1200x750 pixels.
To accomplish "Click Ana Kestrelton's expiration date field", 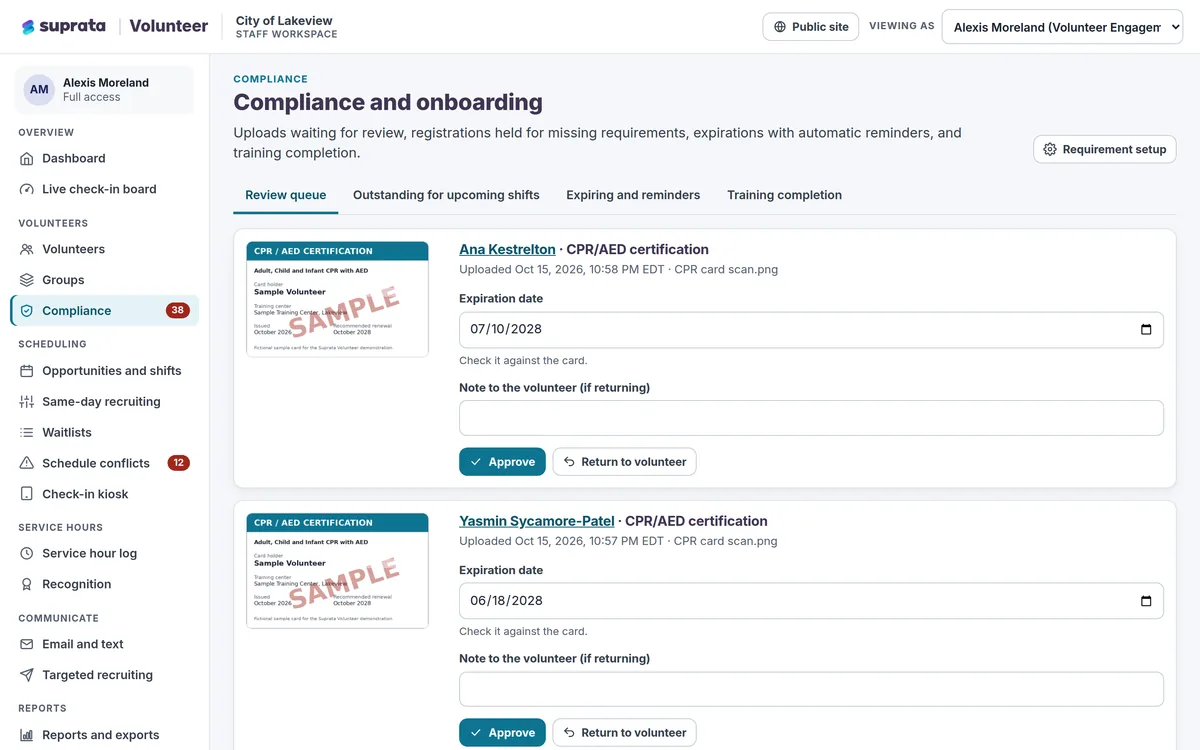I will pos(811,330).
